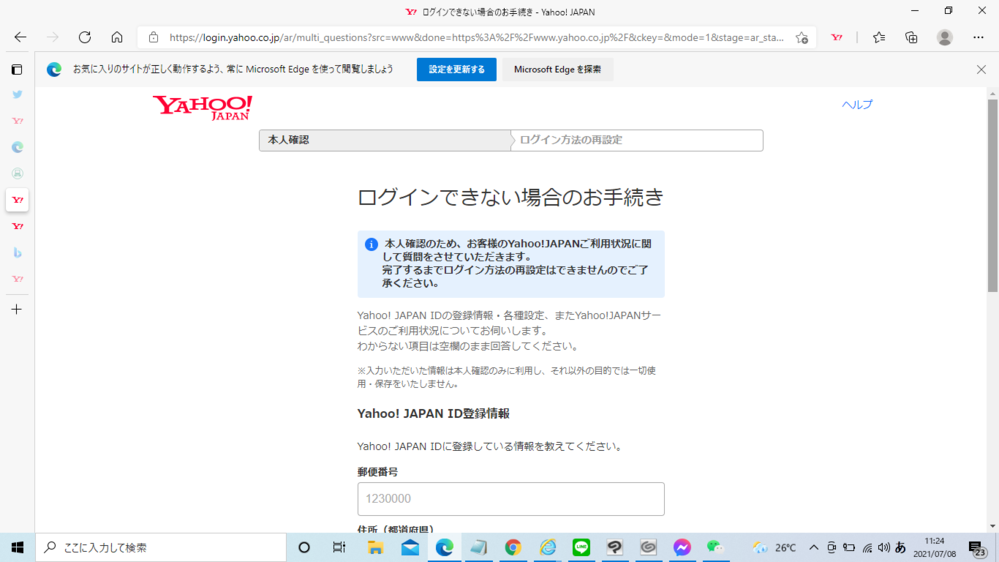Open the gray spiral app on taskbar
Image resolution: width=999 pixels, height=562 pixels.
click(x=649, y=547)
